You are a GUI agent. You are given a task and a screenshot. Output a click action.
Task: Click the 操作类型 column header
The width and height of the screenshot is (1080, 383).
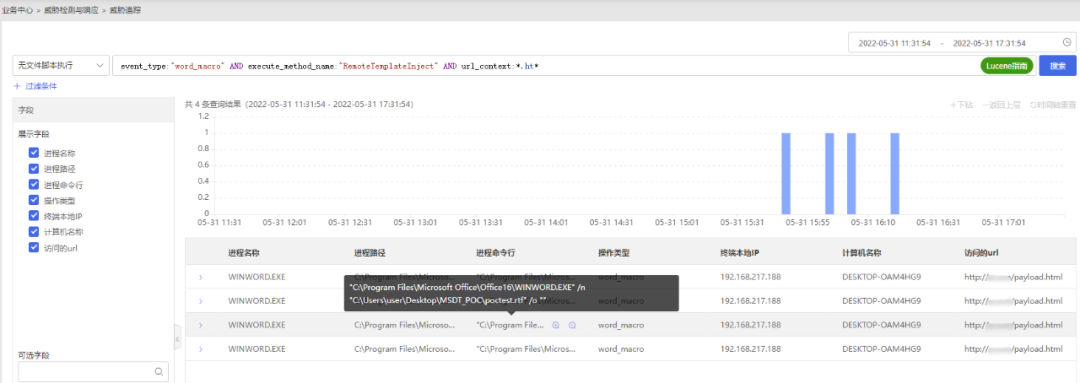[614, 253]
